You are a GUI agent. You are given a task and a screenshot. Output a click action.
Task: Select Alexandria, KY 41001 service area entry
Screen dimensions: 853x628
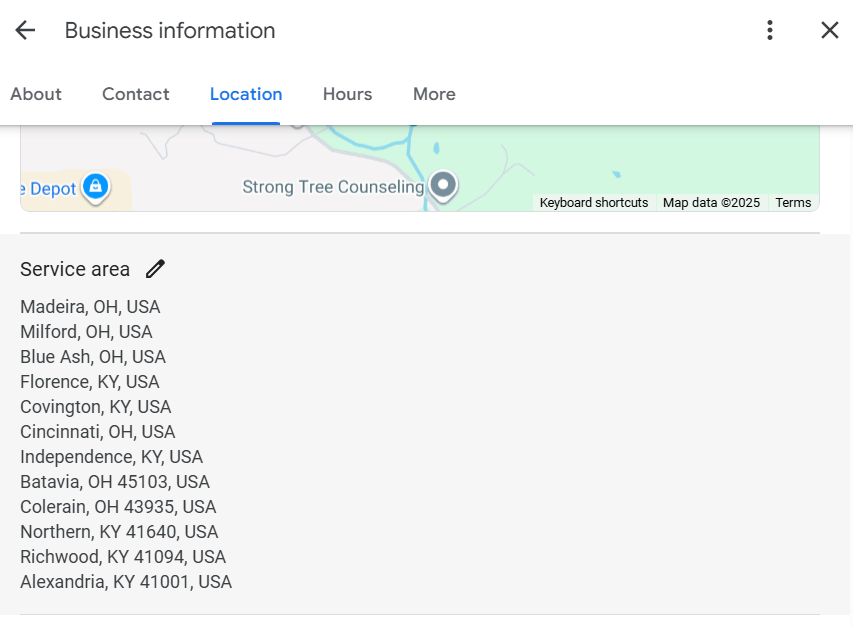point(125,581)
